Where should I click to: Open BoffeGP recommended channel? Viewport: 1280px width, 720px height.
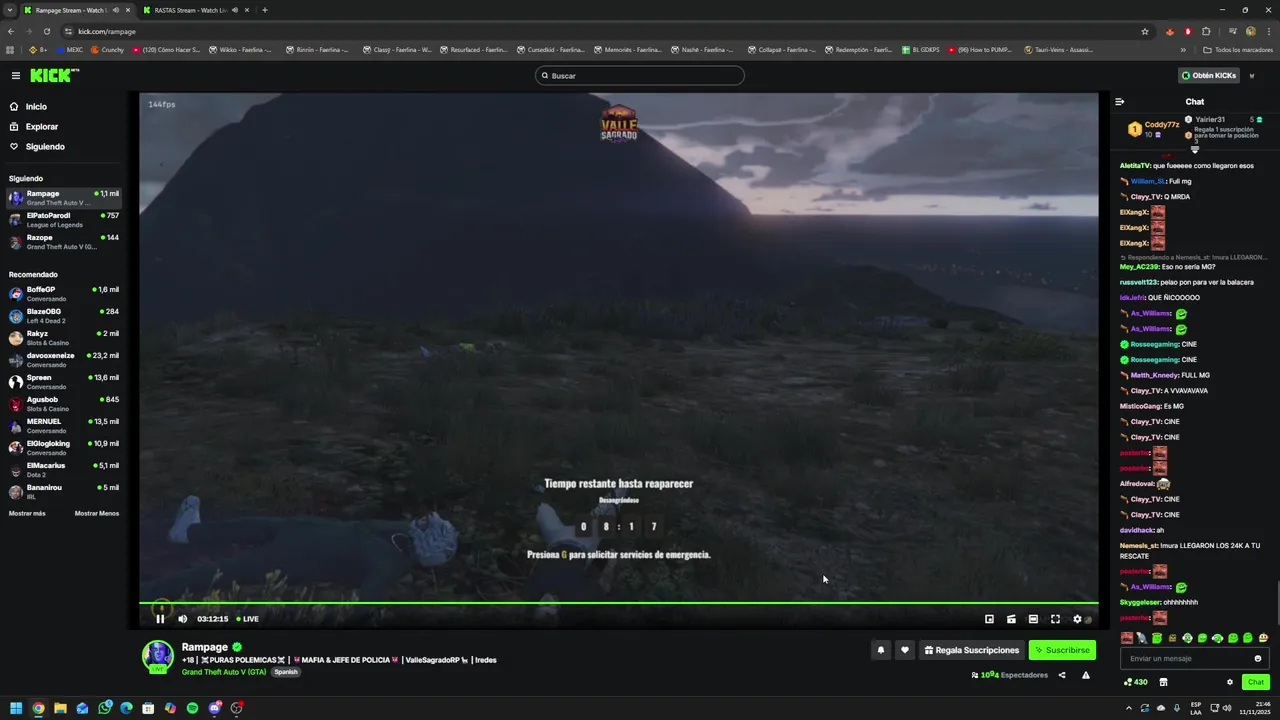click(64, 294)
